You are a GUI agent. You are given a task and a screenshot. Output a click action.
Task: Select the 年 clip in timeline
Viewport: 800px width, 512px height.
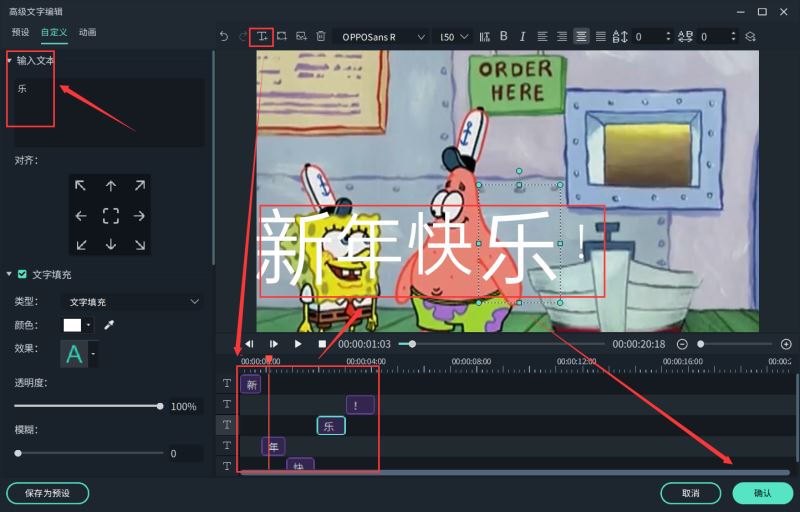[x=273, y=447]
